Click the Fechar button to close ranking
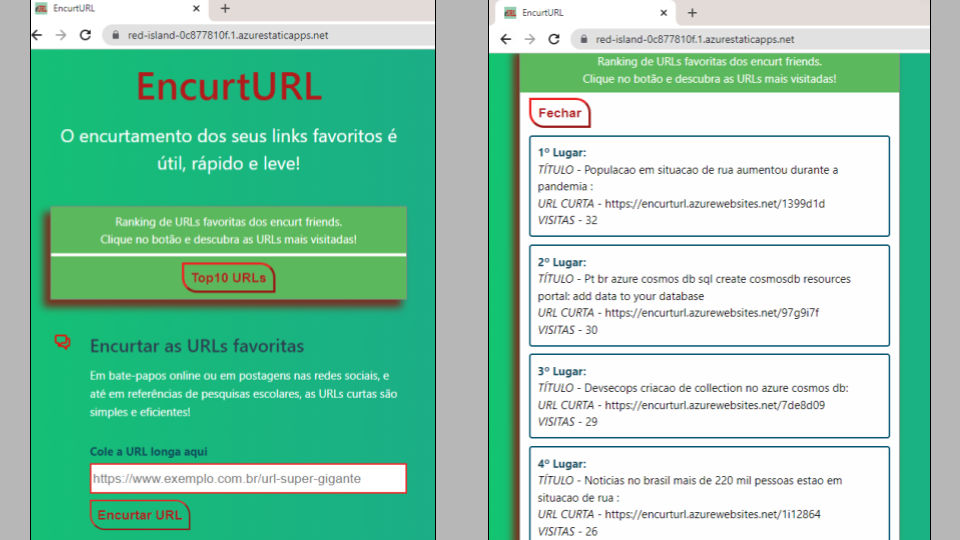Image resolution: width=960 pixels, height=540 pixels. pyautogui.click(x=560, y=113)
